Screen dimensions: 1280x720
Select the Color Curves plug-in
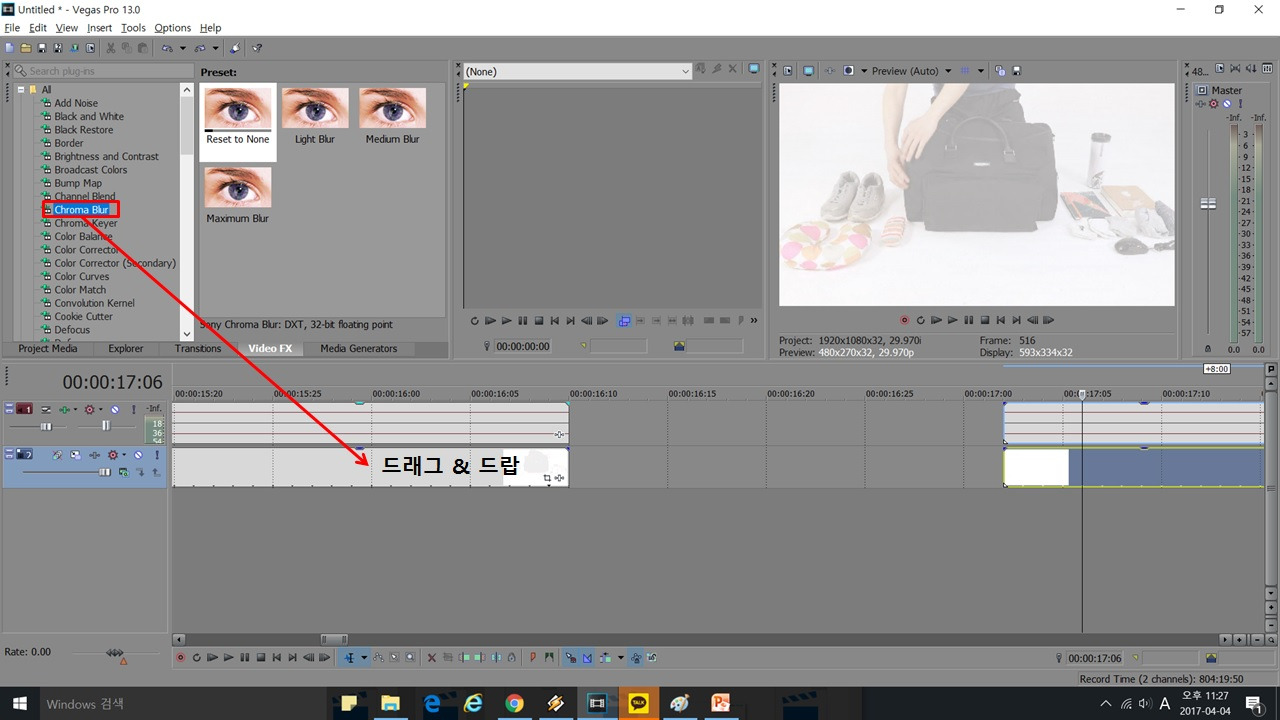[82, 276]
